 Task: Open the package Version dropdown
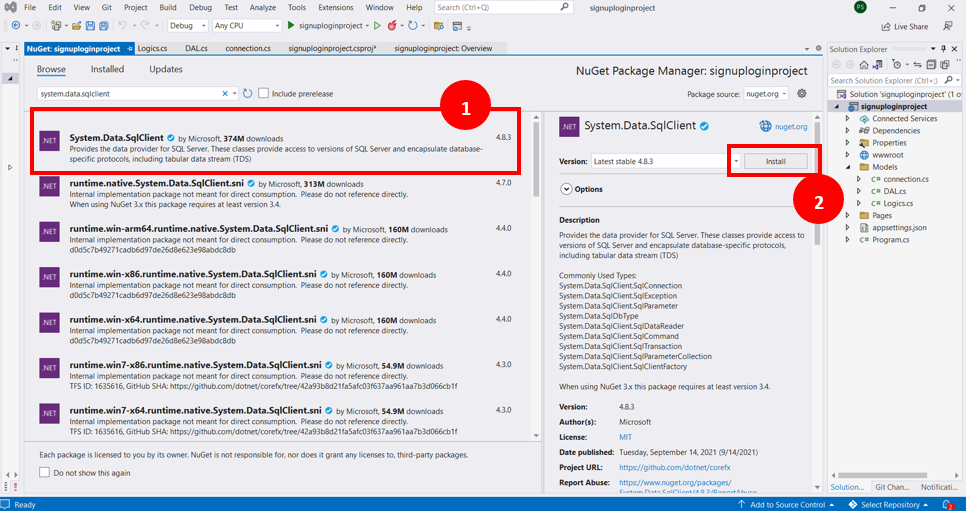tap(736, 161)
